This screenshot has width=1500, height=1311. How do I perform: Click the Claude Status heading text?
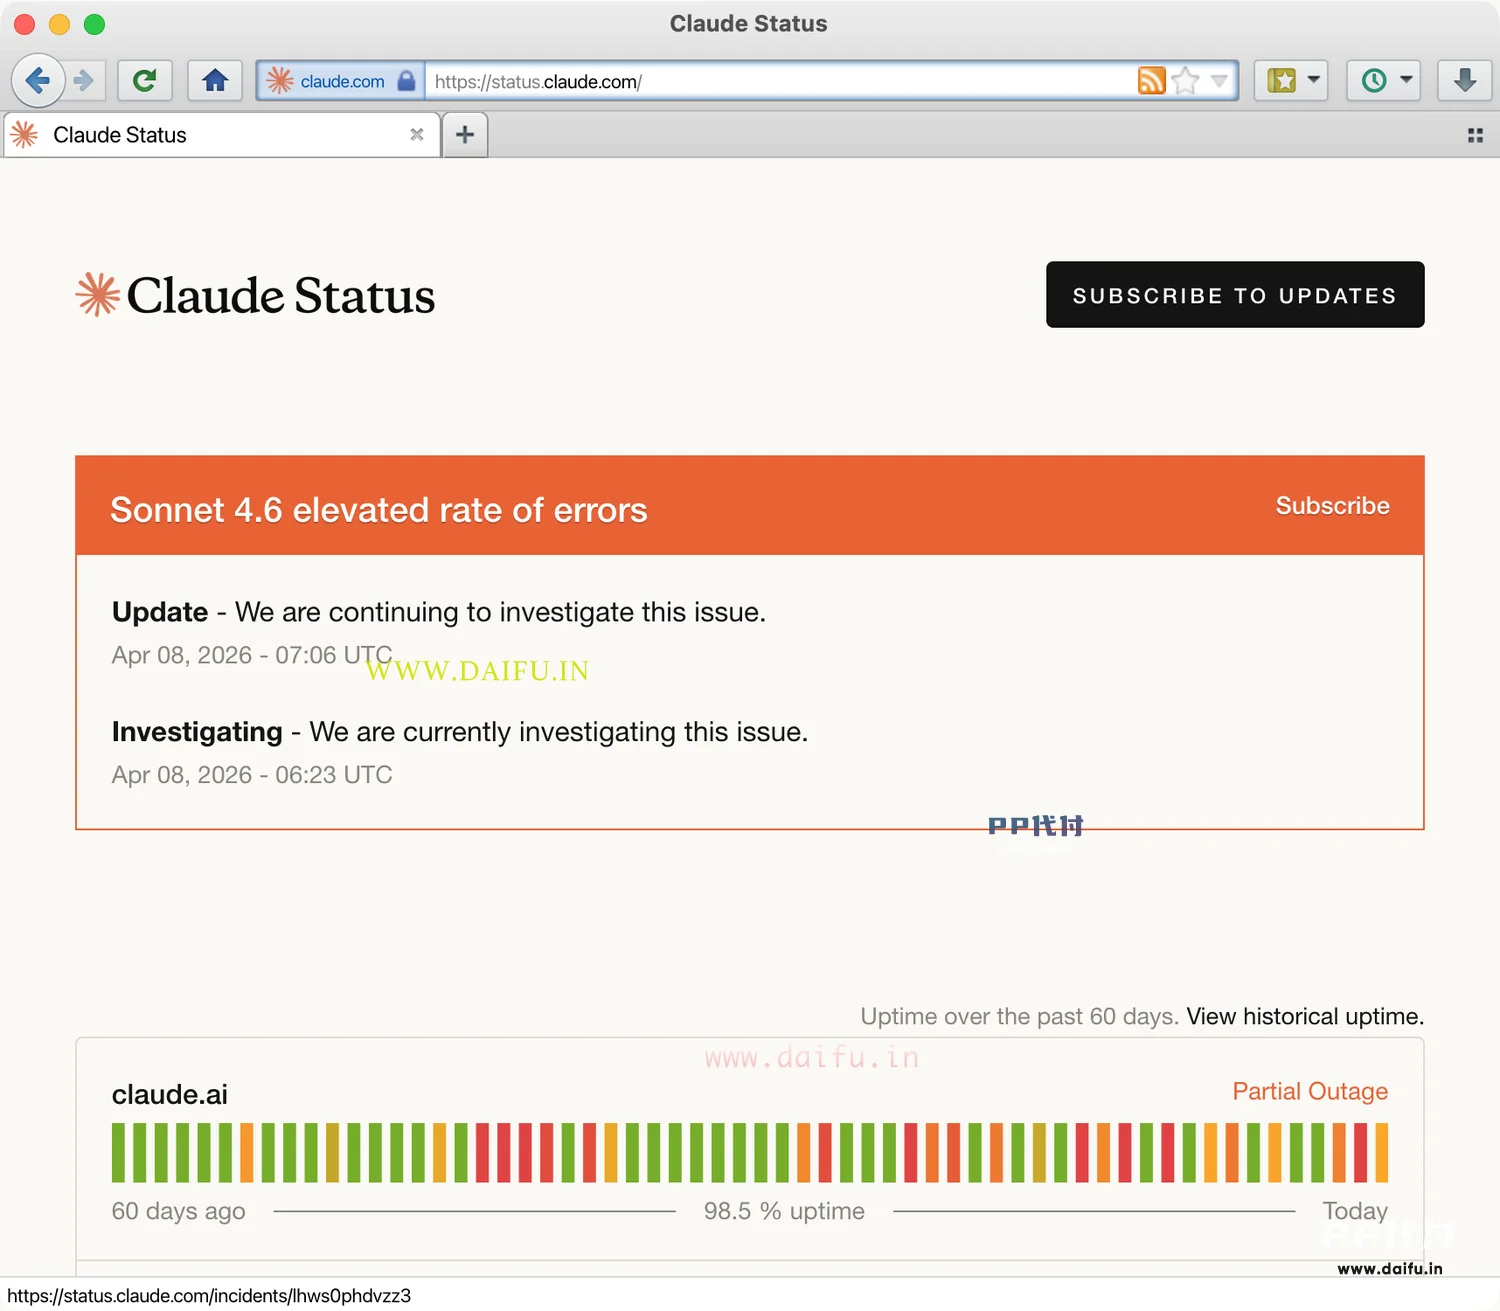click(281, 296)
